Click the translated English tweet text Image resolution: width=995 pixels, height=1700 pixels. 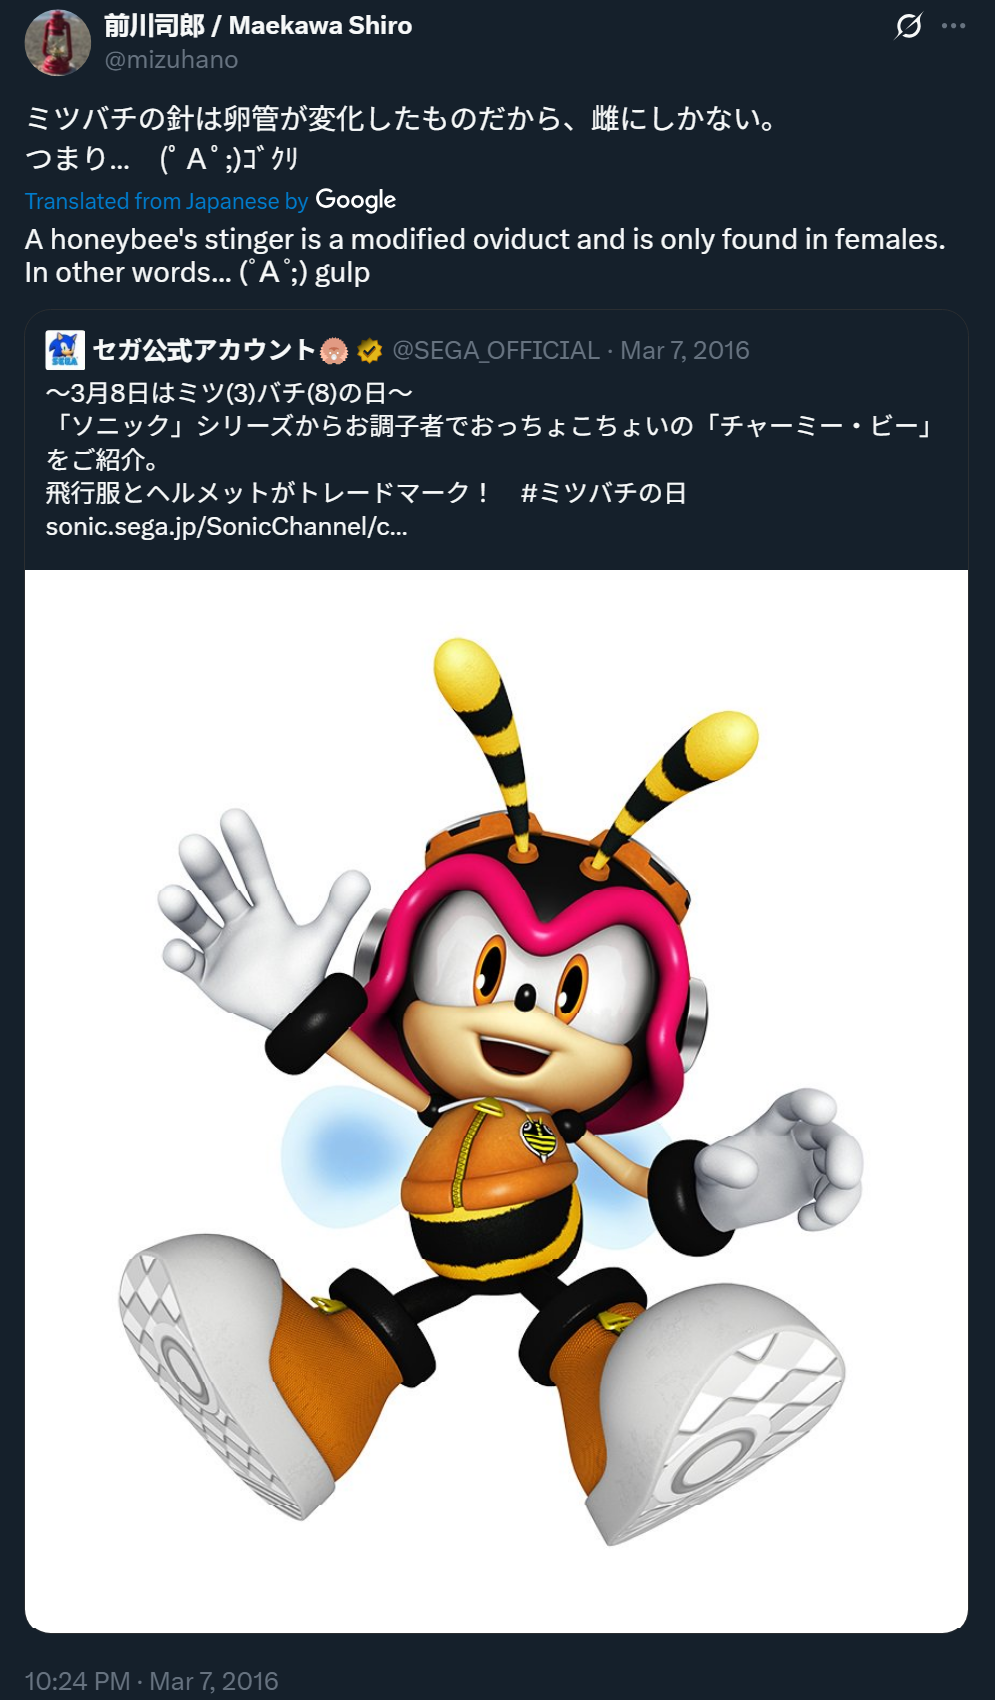pos(485,256)
